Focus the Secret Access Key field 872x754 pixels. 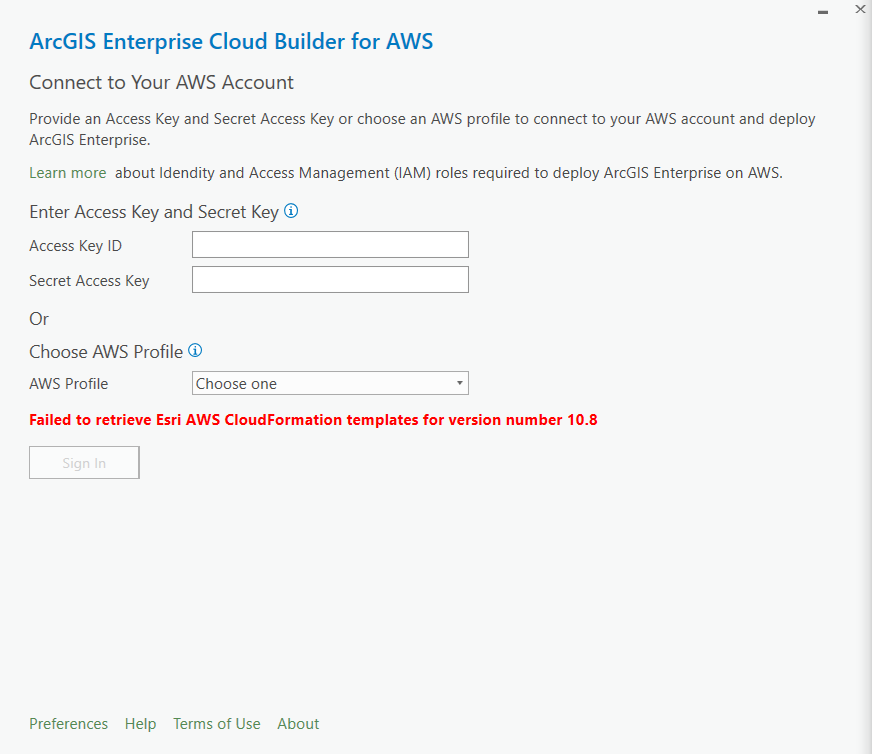pos(330,280)
